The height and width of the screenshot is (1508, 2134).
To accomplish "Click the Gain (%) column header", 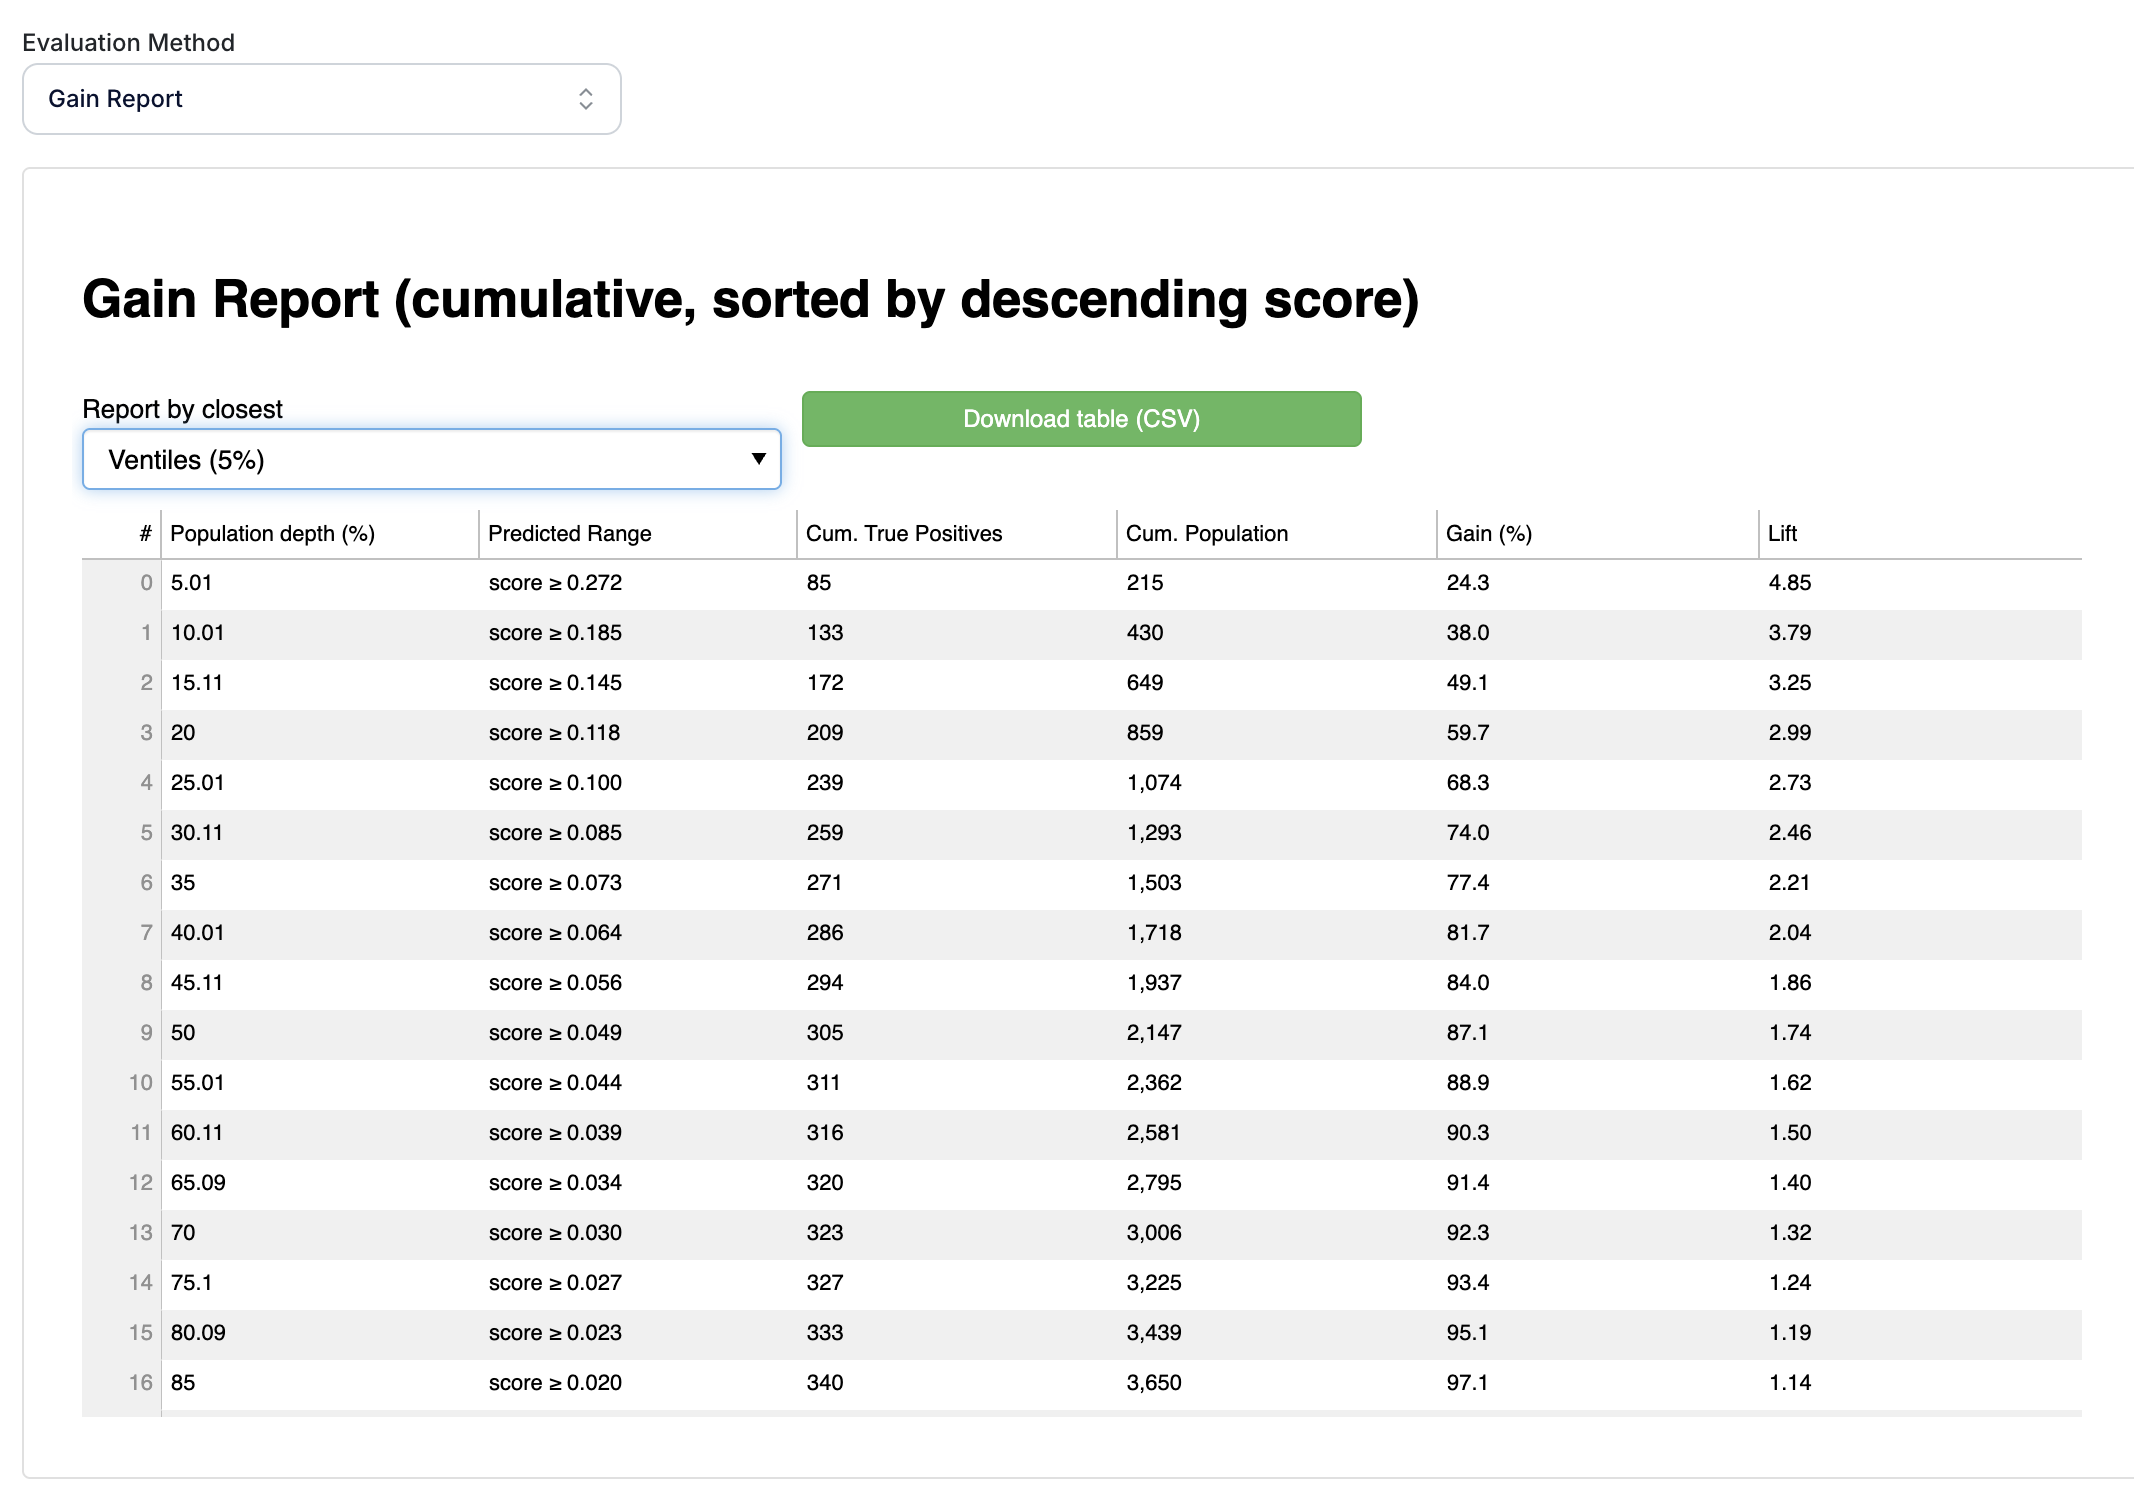I will click(x=1489, y=534).
